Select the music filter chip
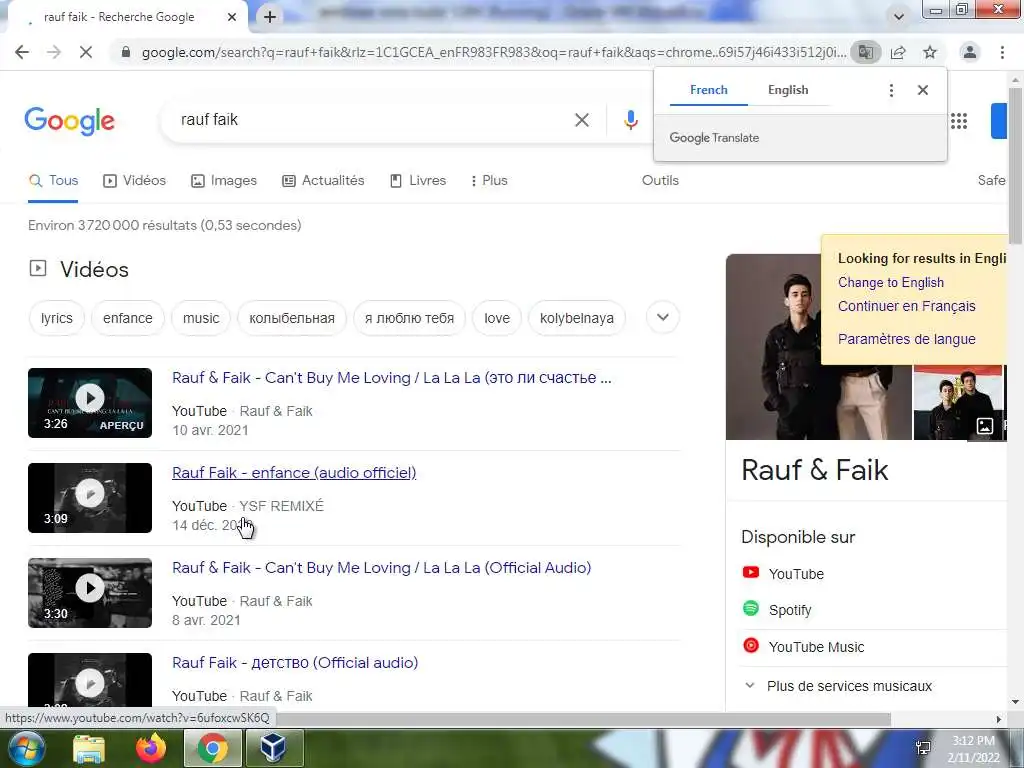 pyautogui.click(x=201, y=319)
